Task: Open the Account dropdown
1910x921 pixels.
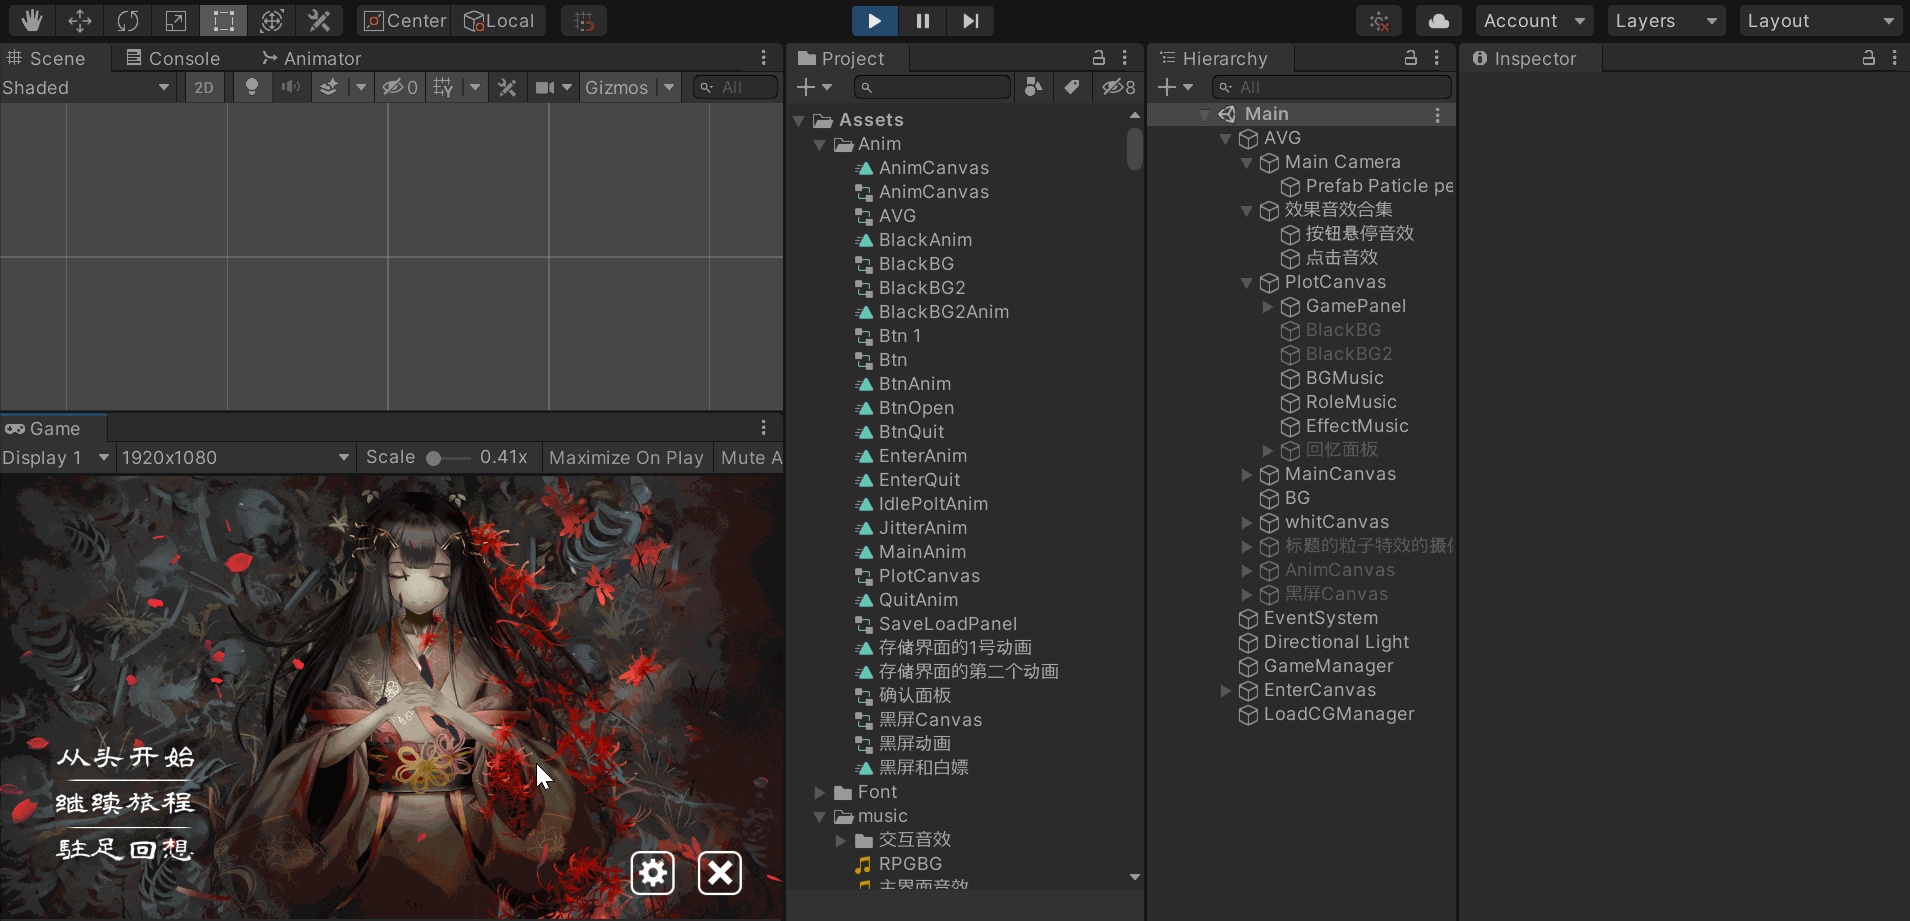Action: 1534,20
